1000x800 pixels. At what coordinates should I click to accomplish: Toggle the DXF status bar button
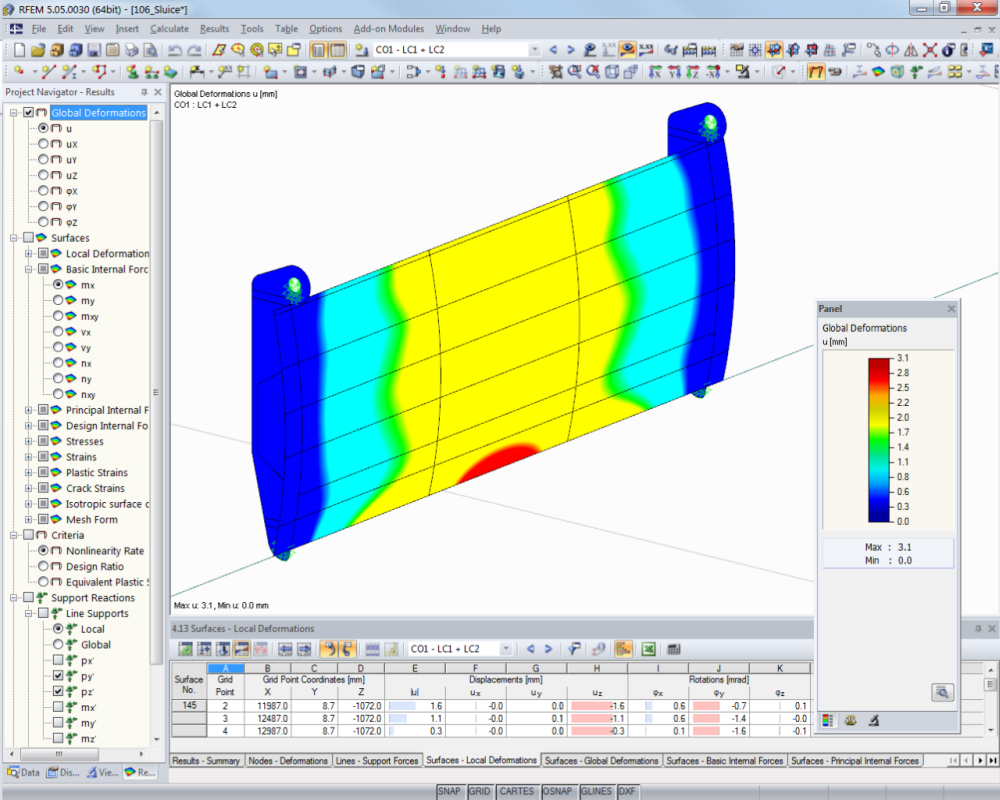pos(627,791)
